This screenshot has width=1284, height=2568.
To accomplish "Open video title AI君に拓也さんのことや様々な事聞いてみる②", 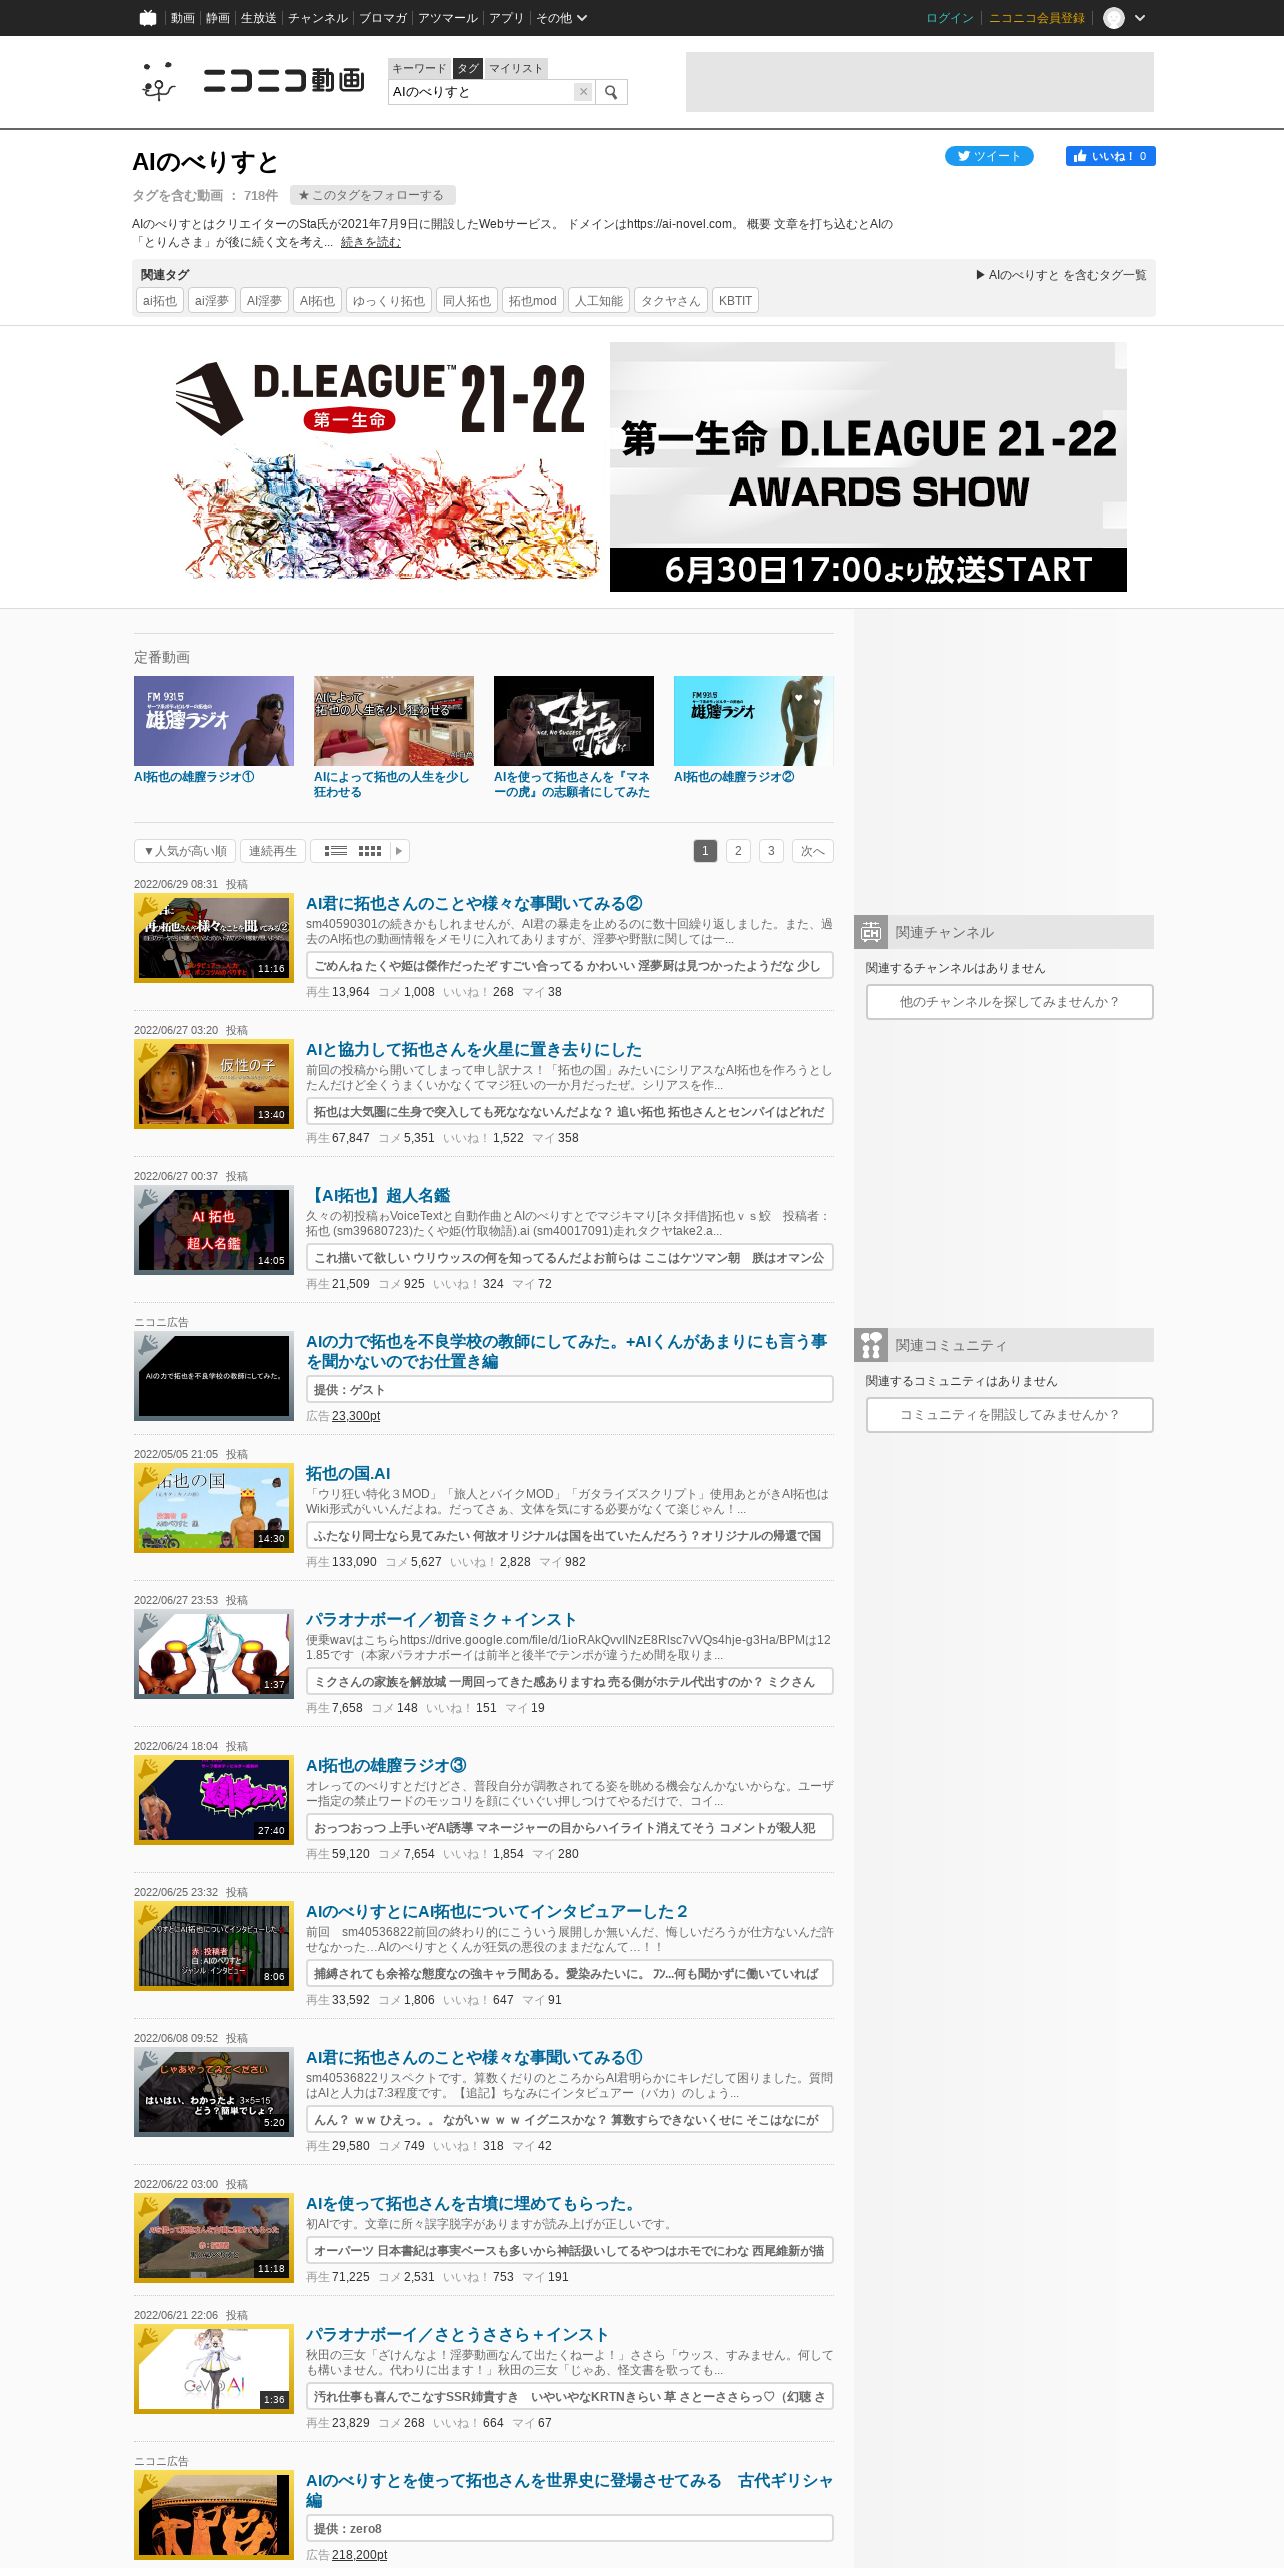I will [474, 904].
